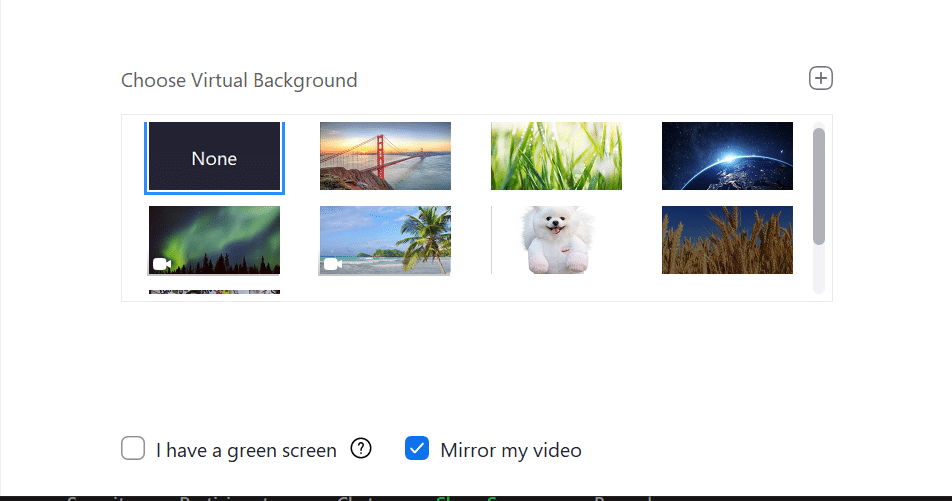Open the green screen help tooltip icon
The width and height of the screenshot is (952, 501).
coord(361,449)
